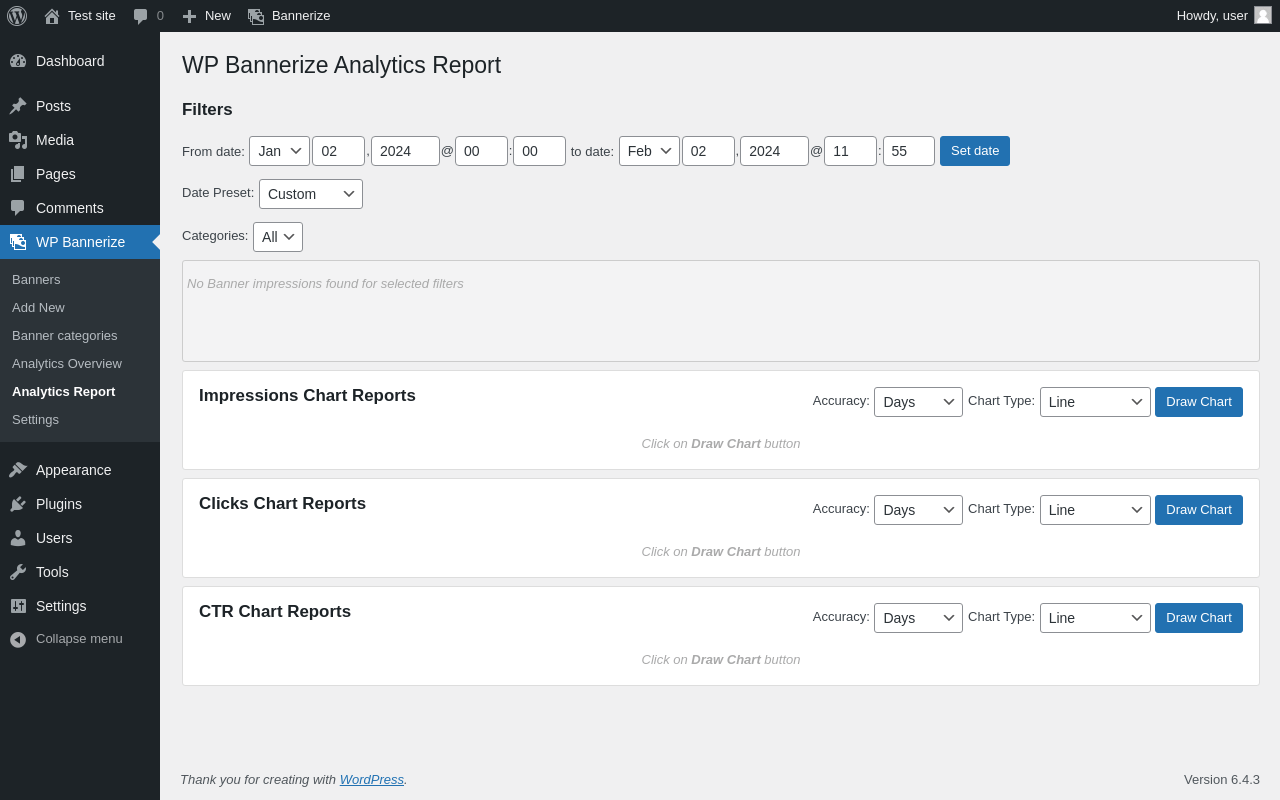Viewport: 1280px width, 800px height.
Task: Click the Plugins plug icon
Action: click(18, 504)
